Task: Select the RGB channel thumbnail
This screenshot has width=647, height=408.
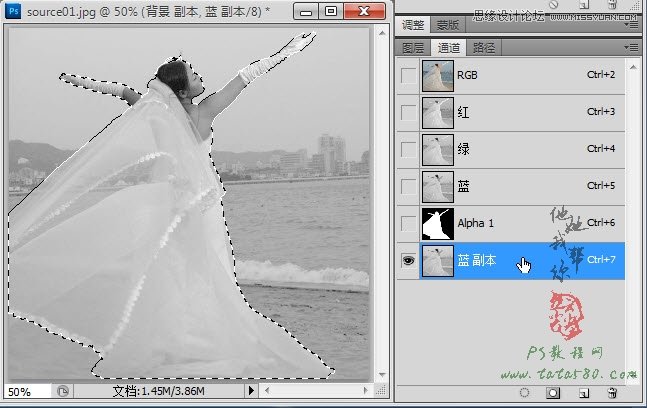Action: (438, 76)
